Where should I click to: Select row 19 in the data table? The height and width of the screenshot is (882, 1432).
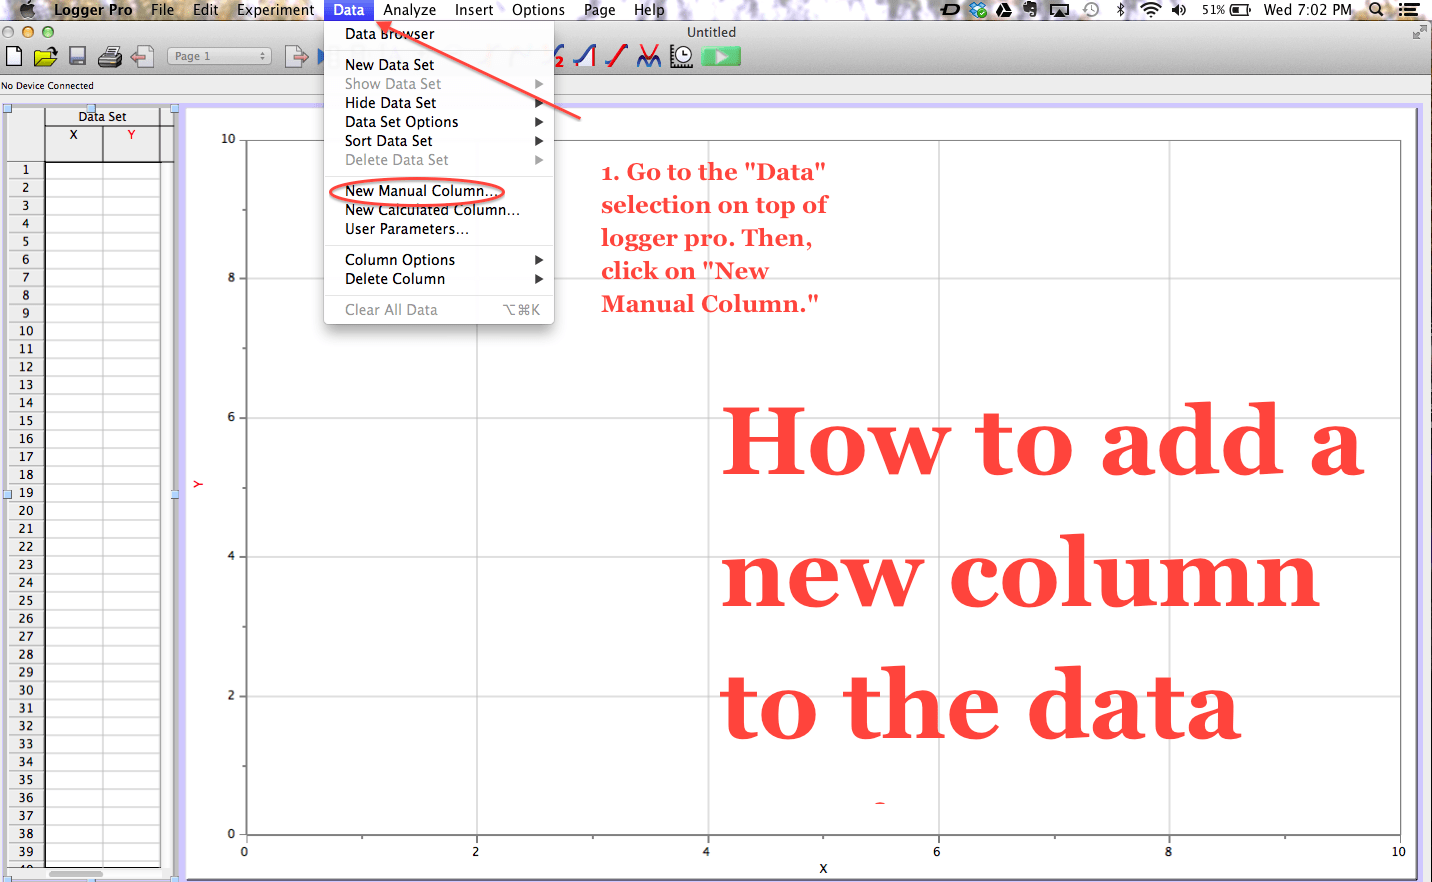pos(26,493)
